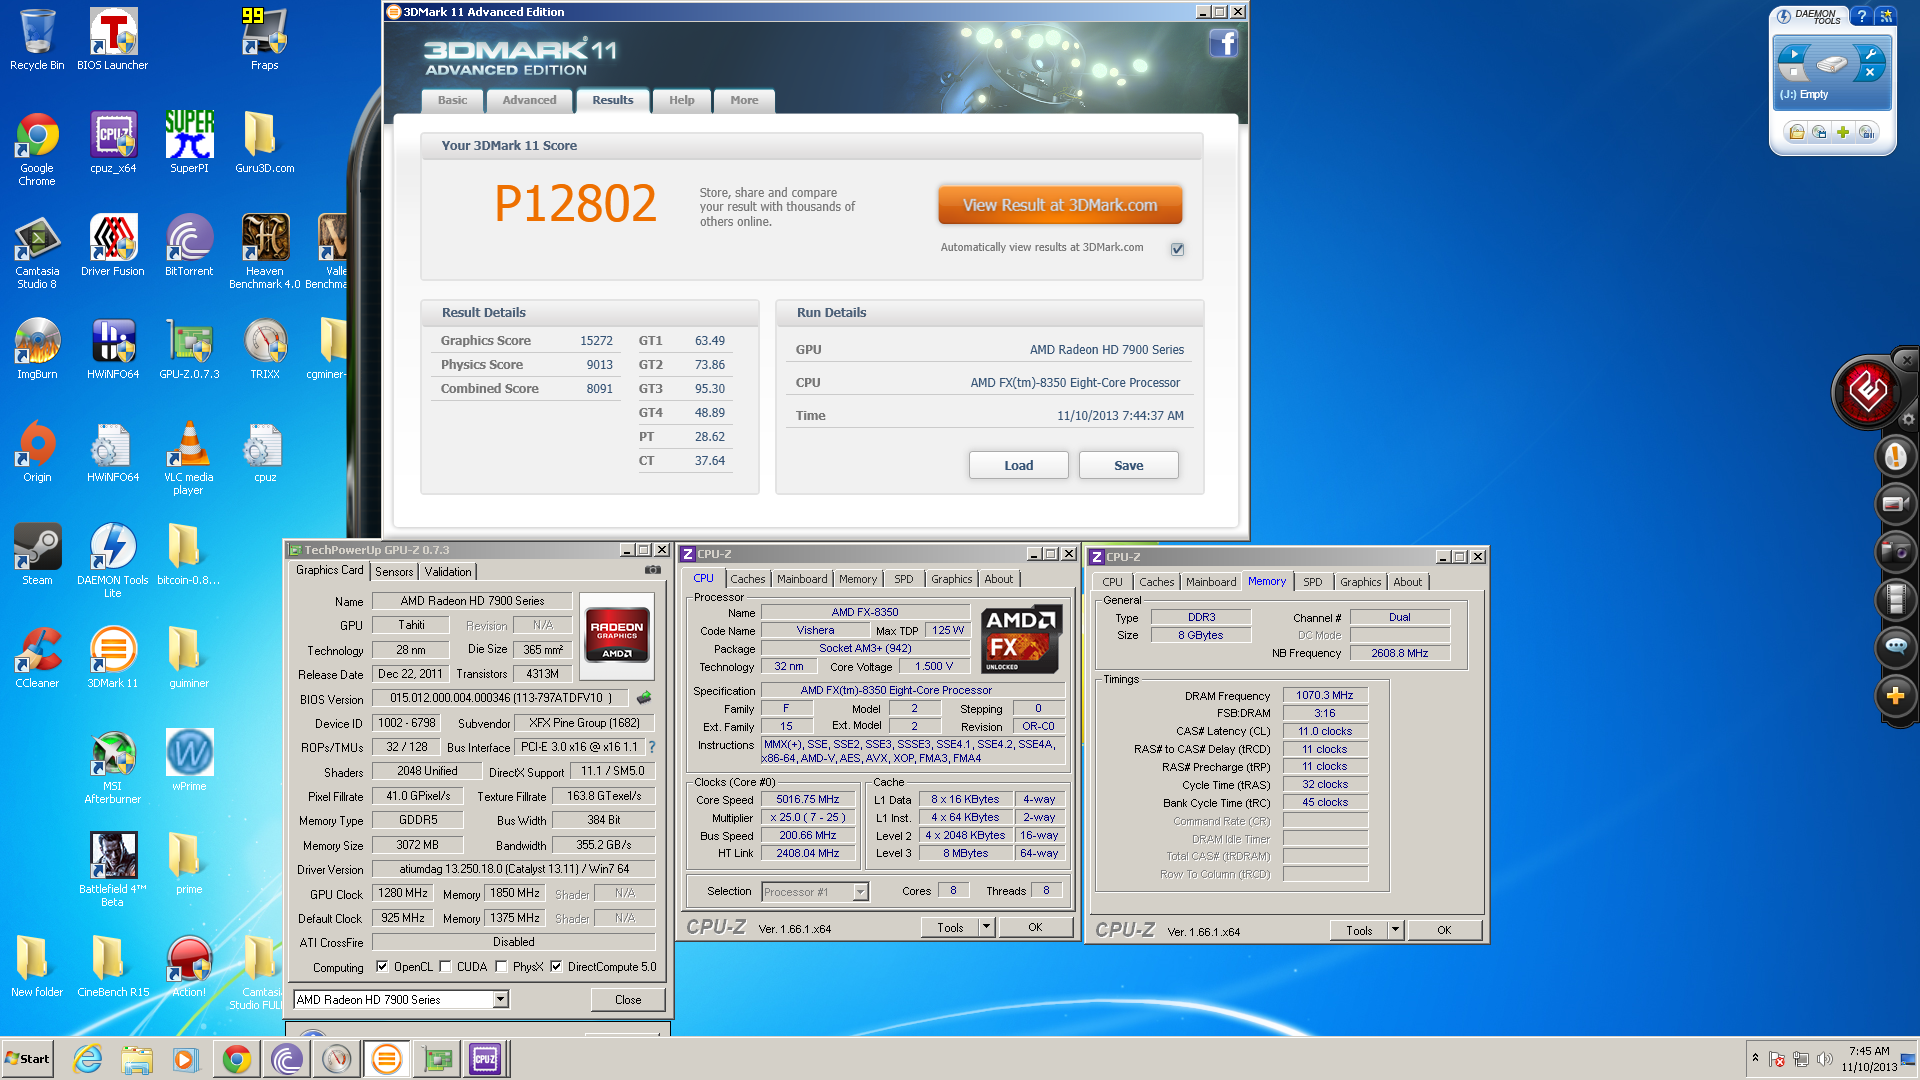Open ImgBurn desktop shortcut
Viewport: 1920px width, 1080px height.
click(x=37, y=349)
